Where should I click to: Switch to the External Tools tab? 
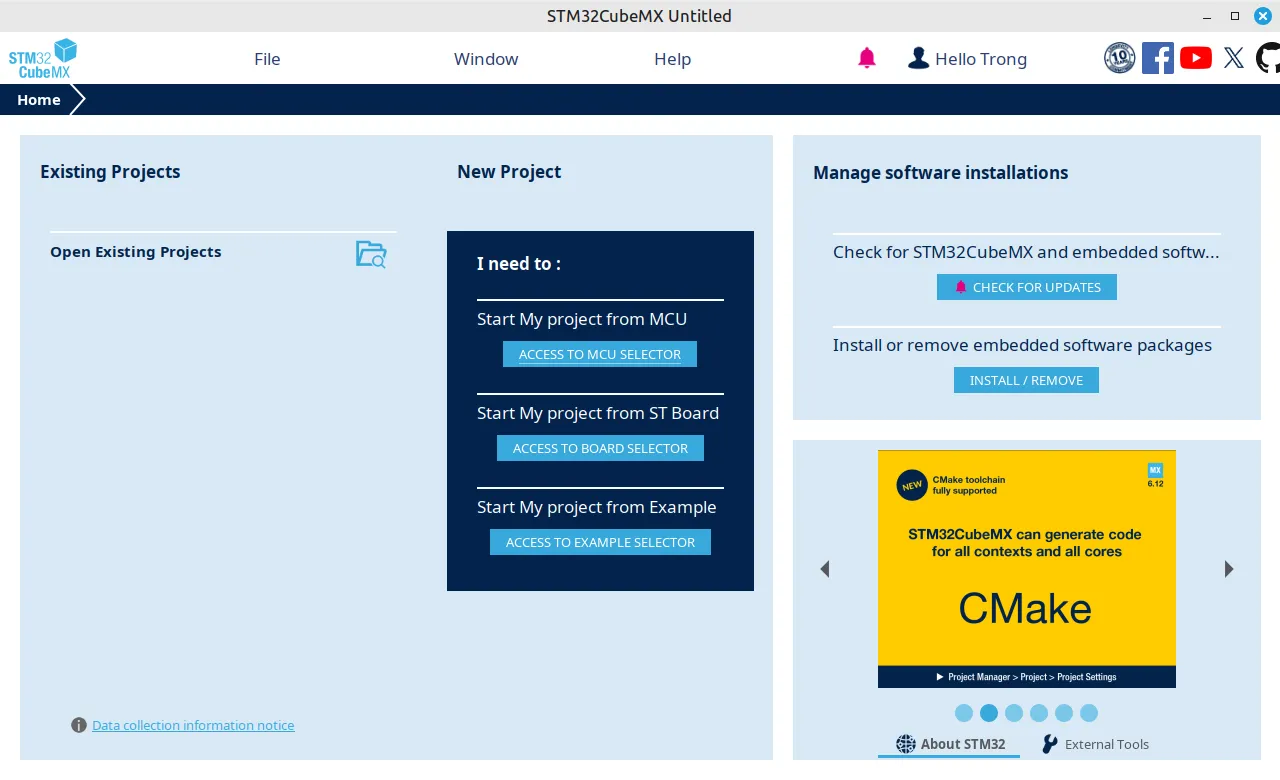(x=1095, y=744)
